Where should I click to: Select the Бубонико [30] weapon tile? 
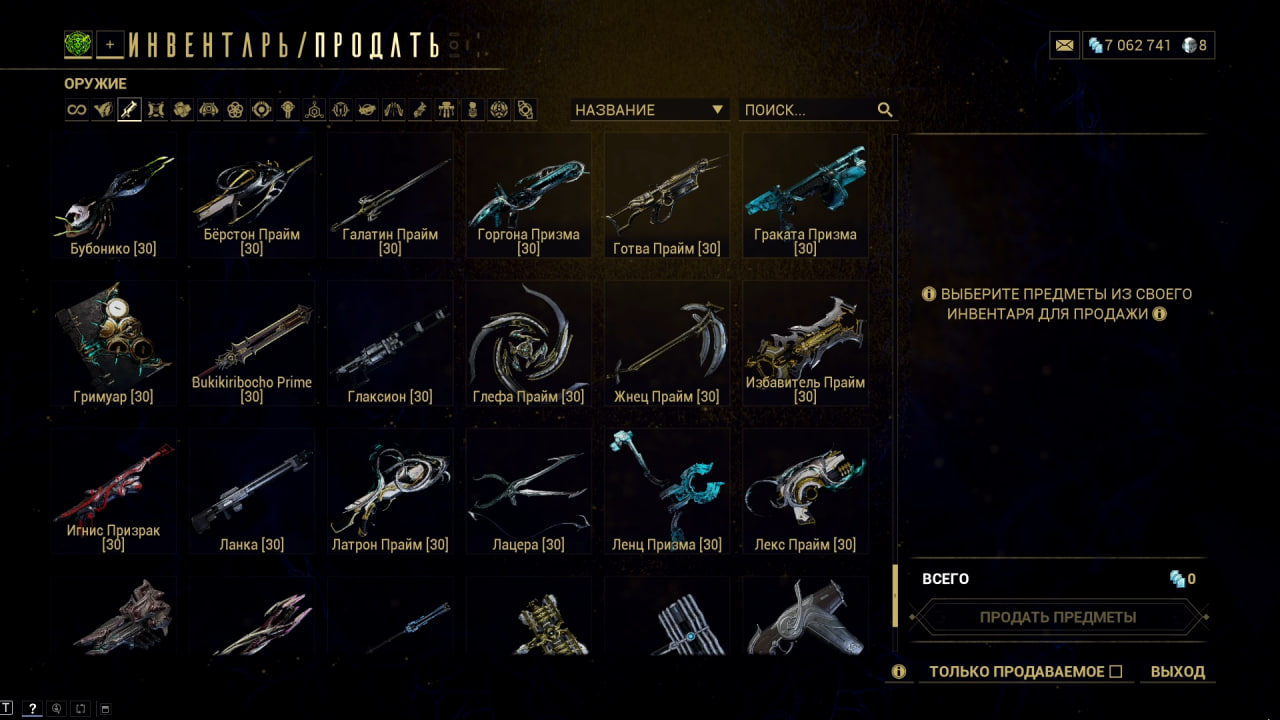[114, 196]
